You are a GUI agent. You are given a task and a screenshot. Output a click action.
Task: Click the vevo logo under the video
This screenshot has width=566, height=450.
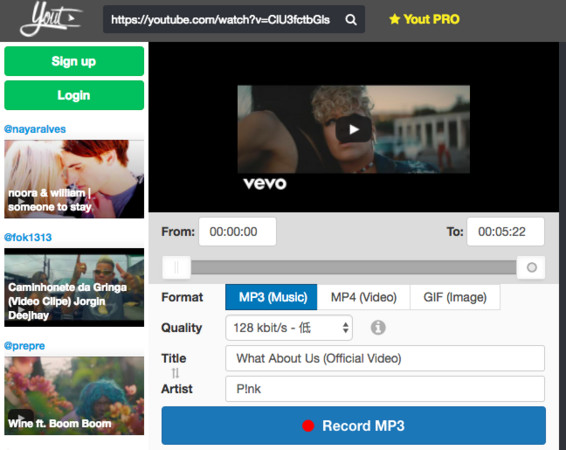265,184
